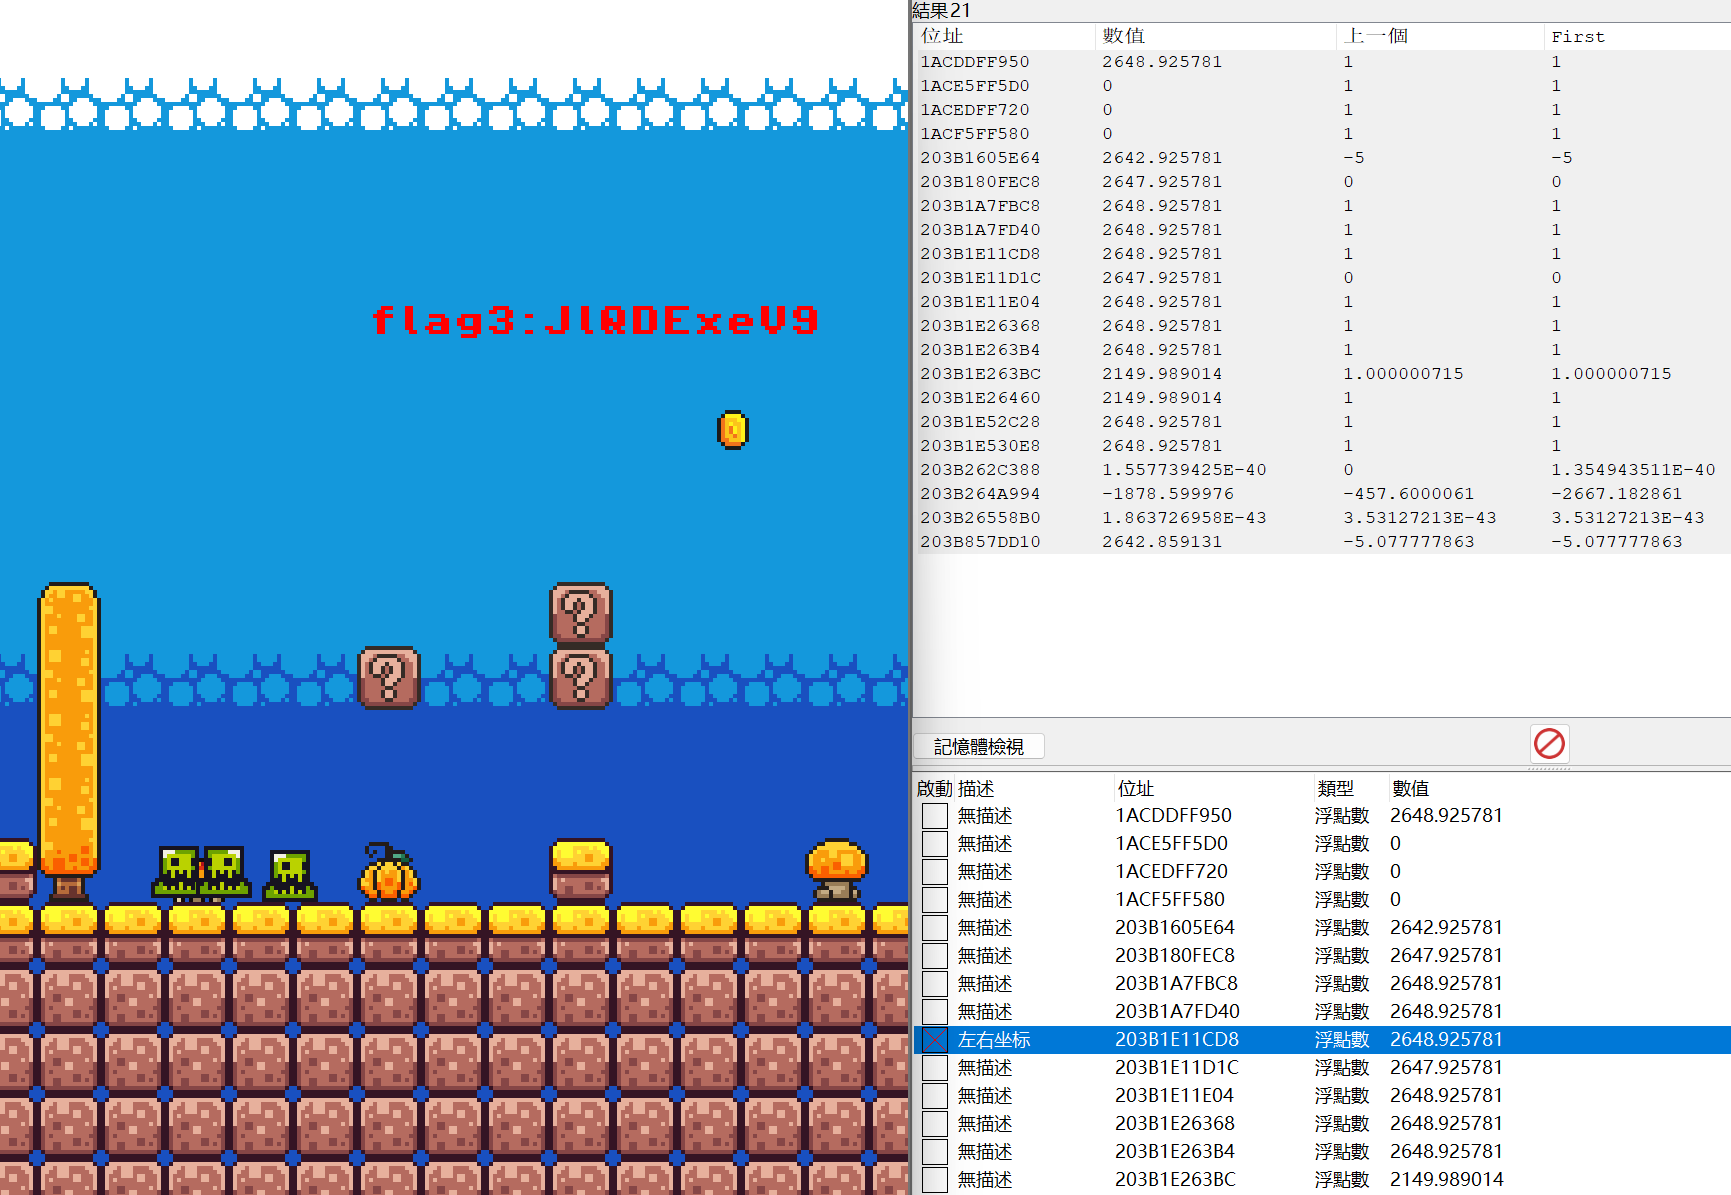Enable freeze checkbox for 1ACEDFF720 row

tap(935, 872)
